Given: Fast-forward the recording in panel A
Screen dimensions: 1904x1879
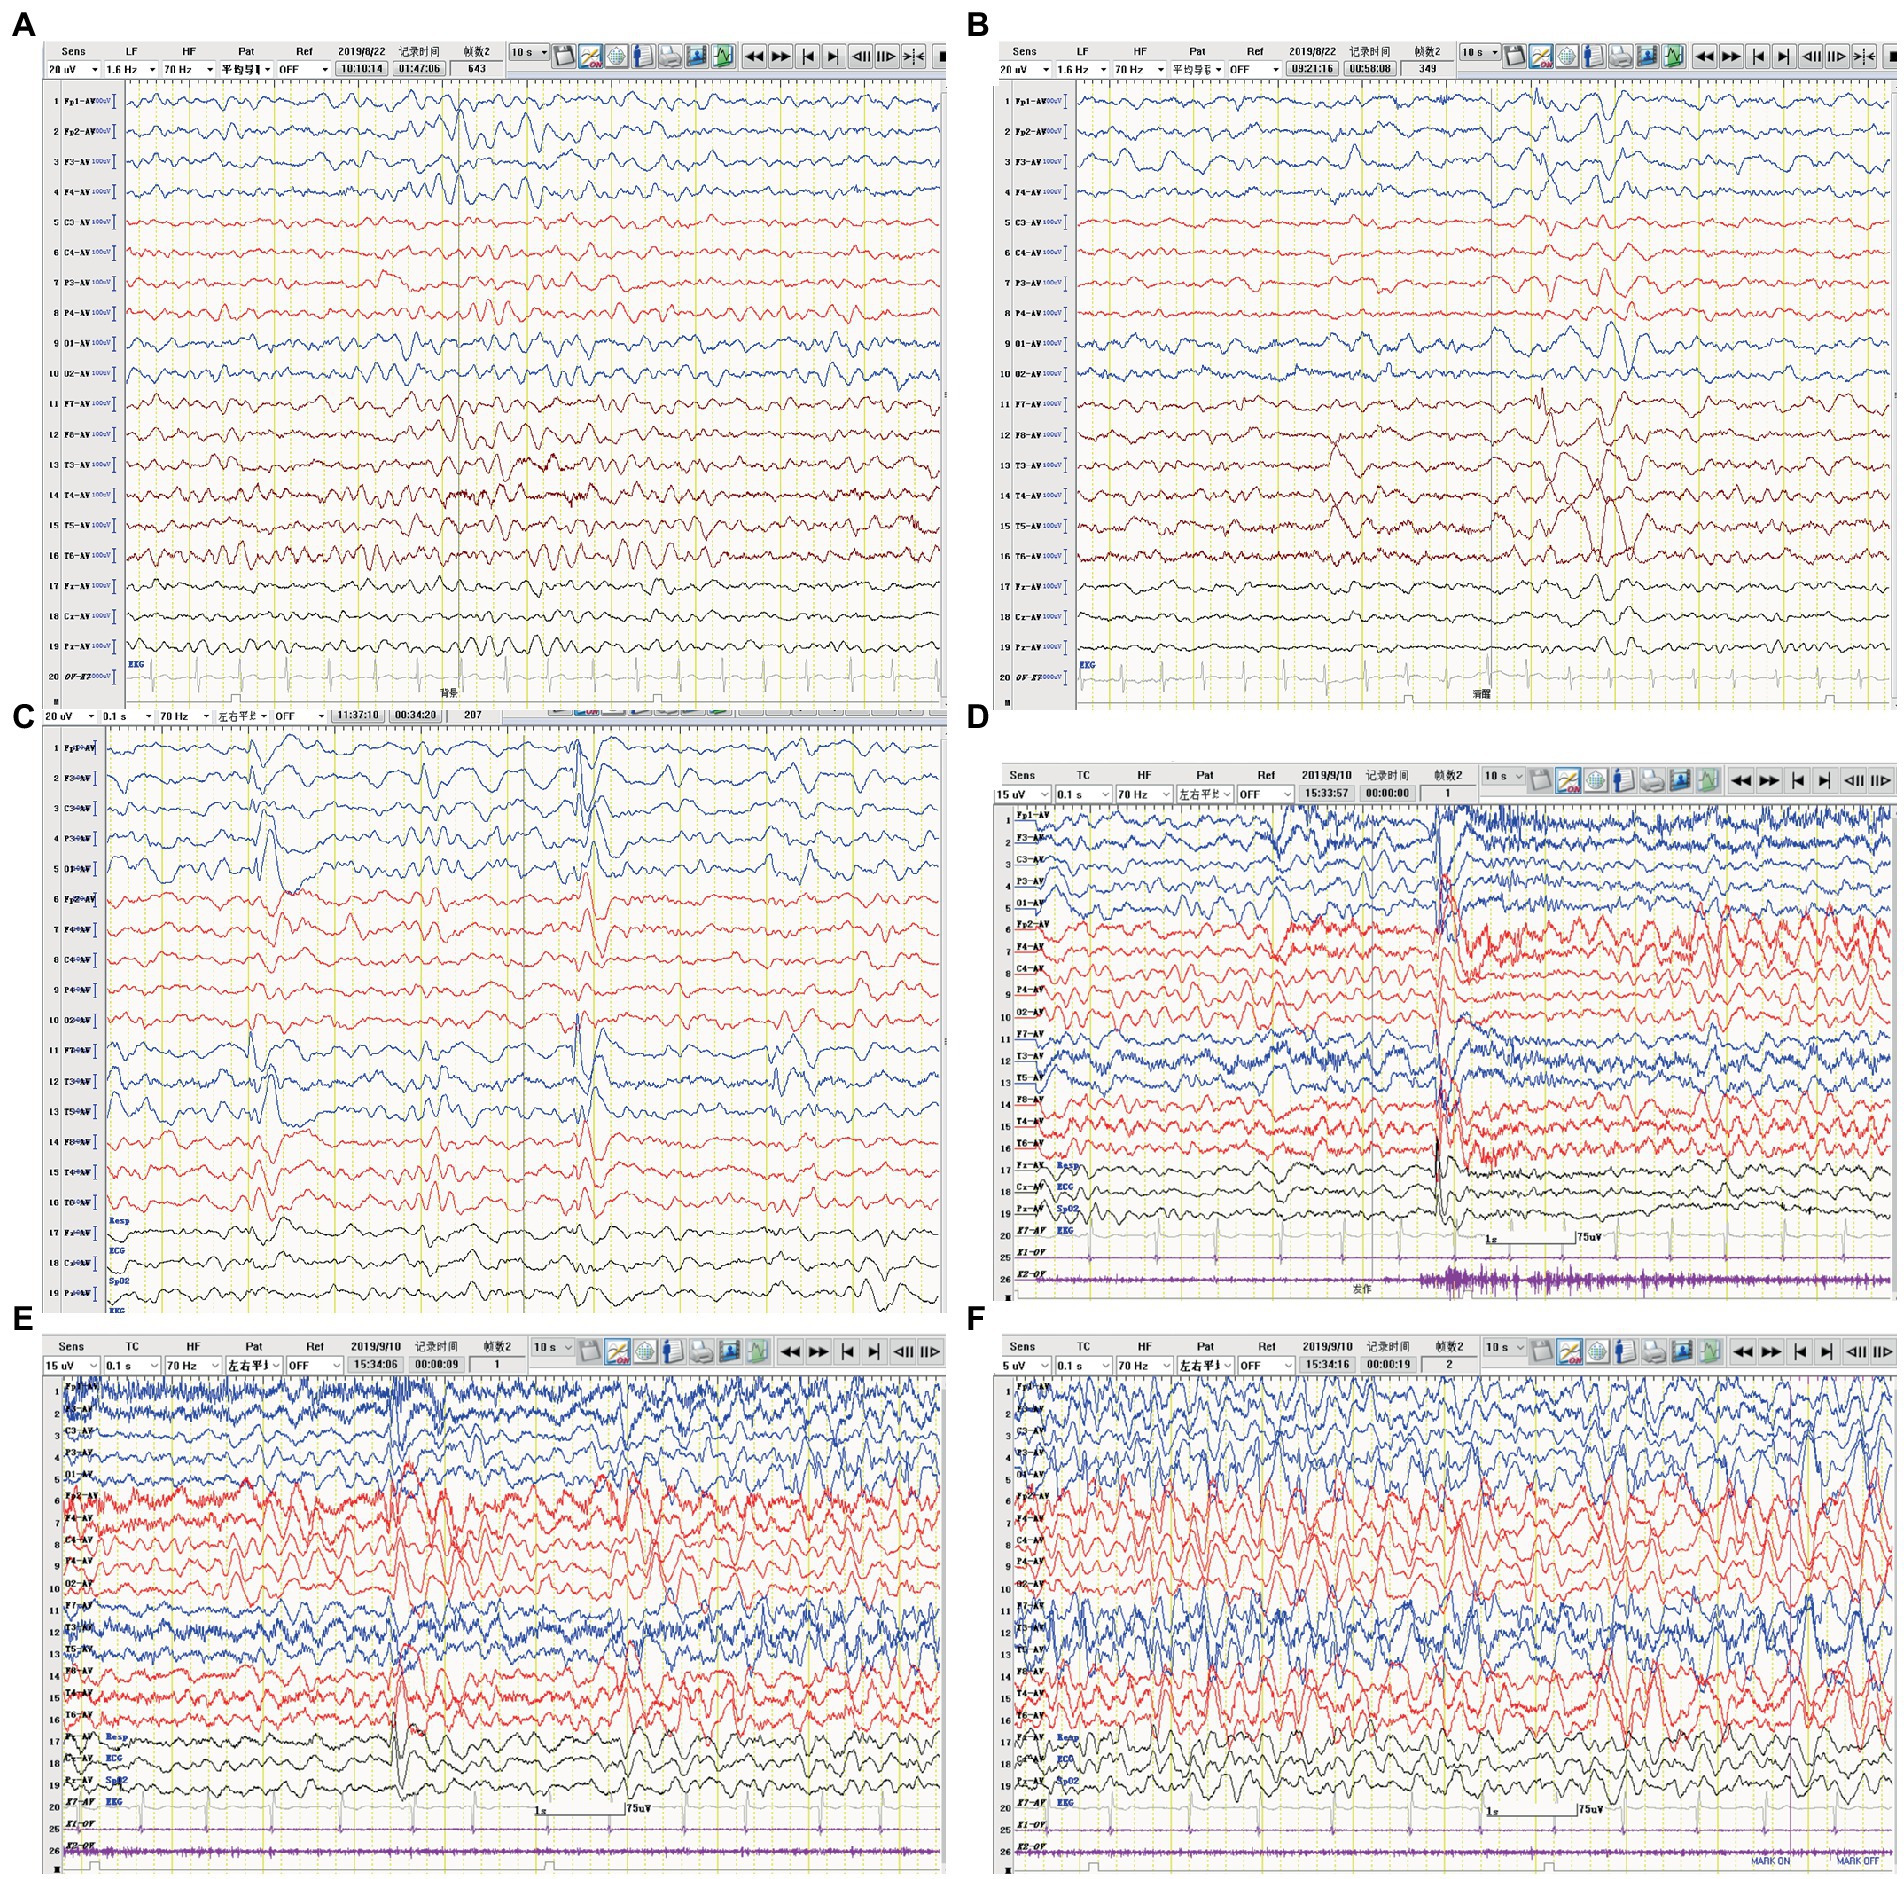Looking at the screenshot, I should [x=780, y=56].
